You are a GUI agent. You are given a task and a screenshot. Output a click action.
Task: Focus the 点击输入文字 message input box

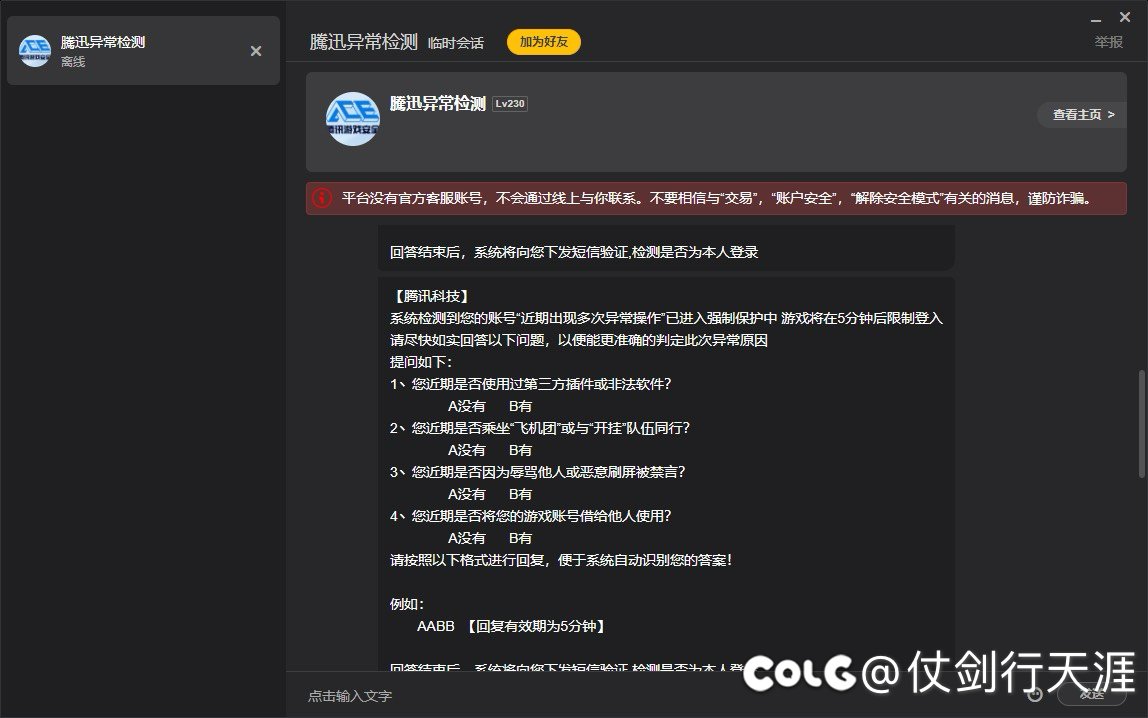tap(500, 695)
